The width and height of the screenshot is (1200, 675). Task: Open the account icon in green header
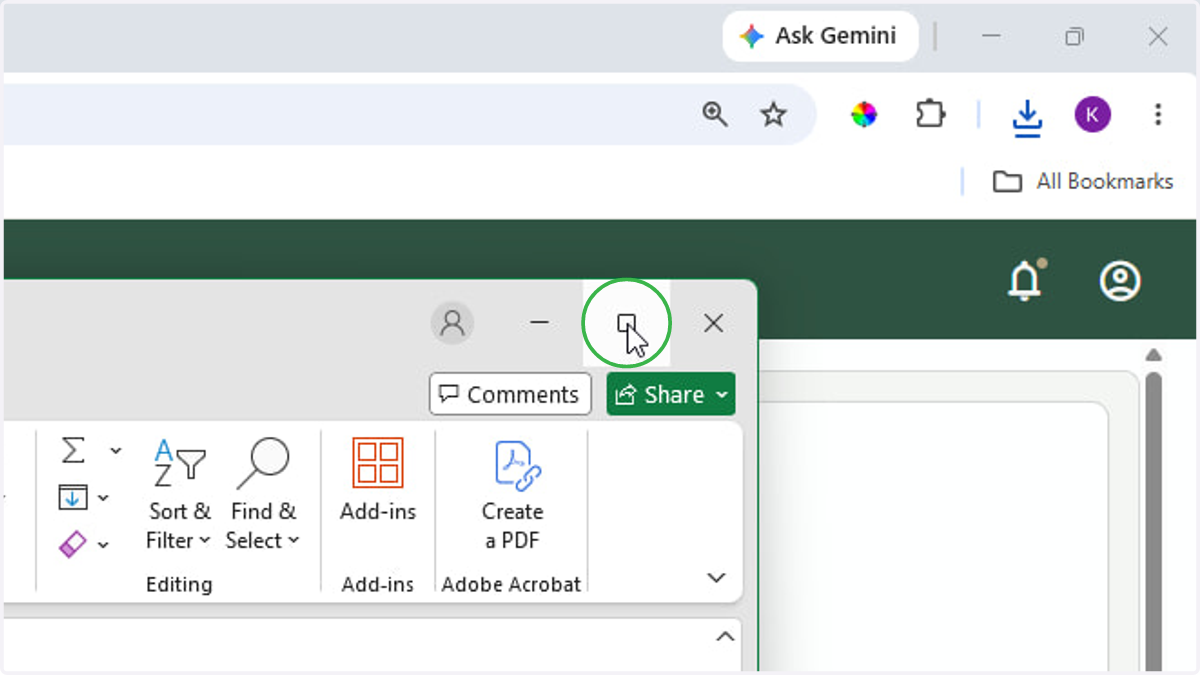coord(1120,281)
